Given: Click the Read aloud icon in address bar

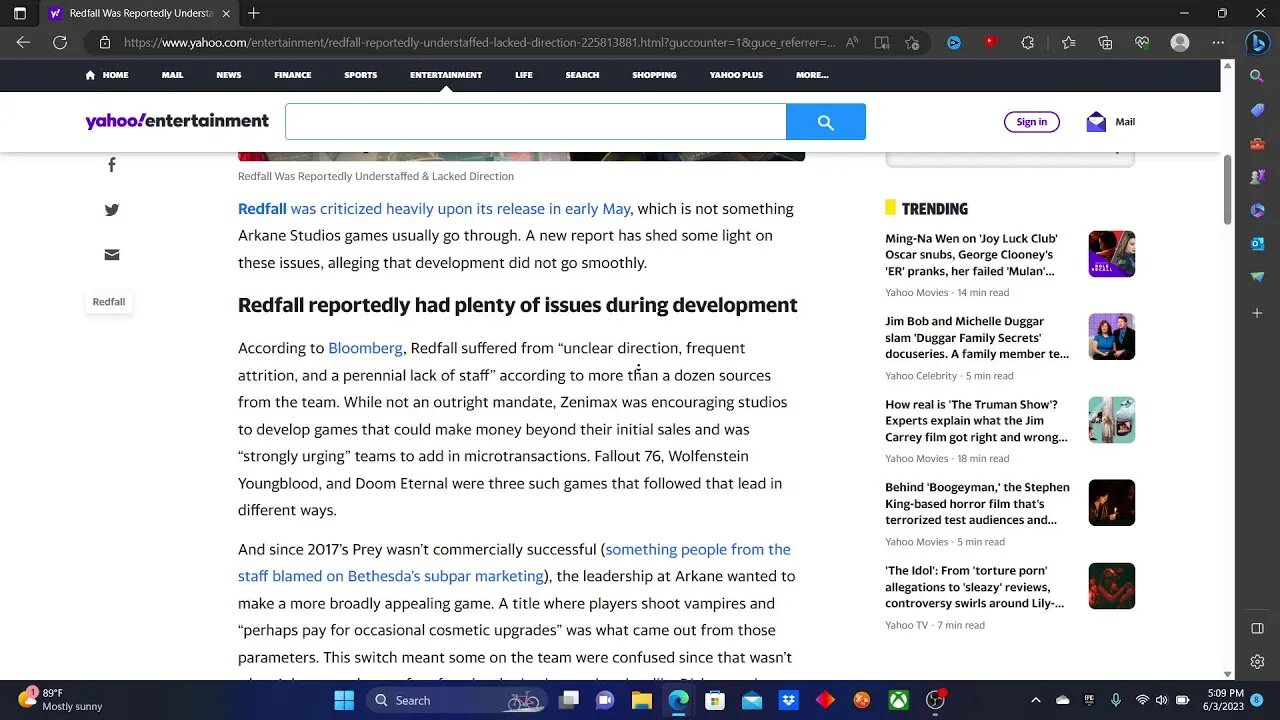Looking at the screenshot, I should pyautogui.click(x=852, y=43).
